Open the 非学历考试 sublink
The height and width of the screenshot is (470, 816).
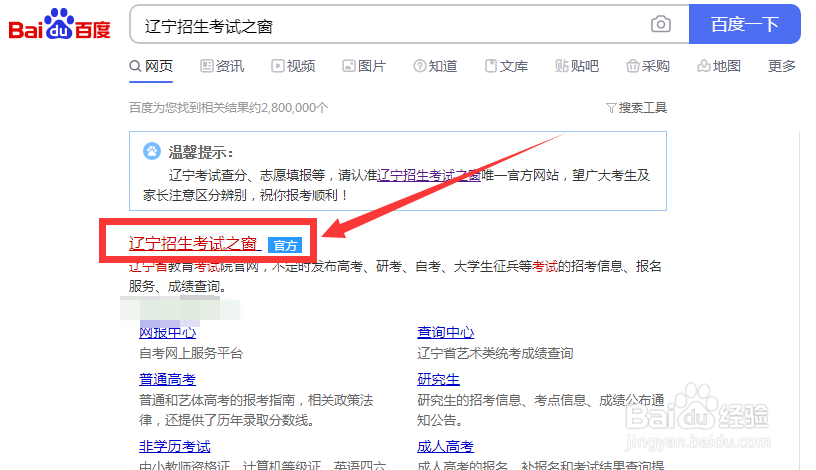(174, 447)
